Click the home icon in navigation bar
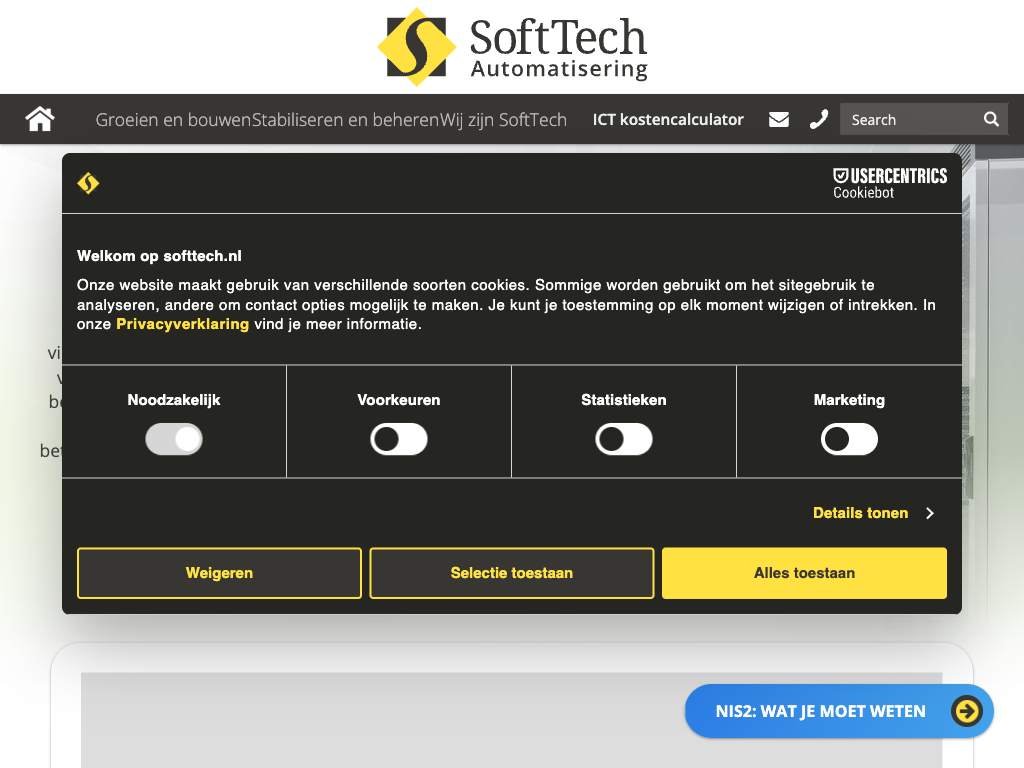 pyautogui.click(x=40, y=120)
